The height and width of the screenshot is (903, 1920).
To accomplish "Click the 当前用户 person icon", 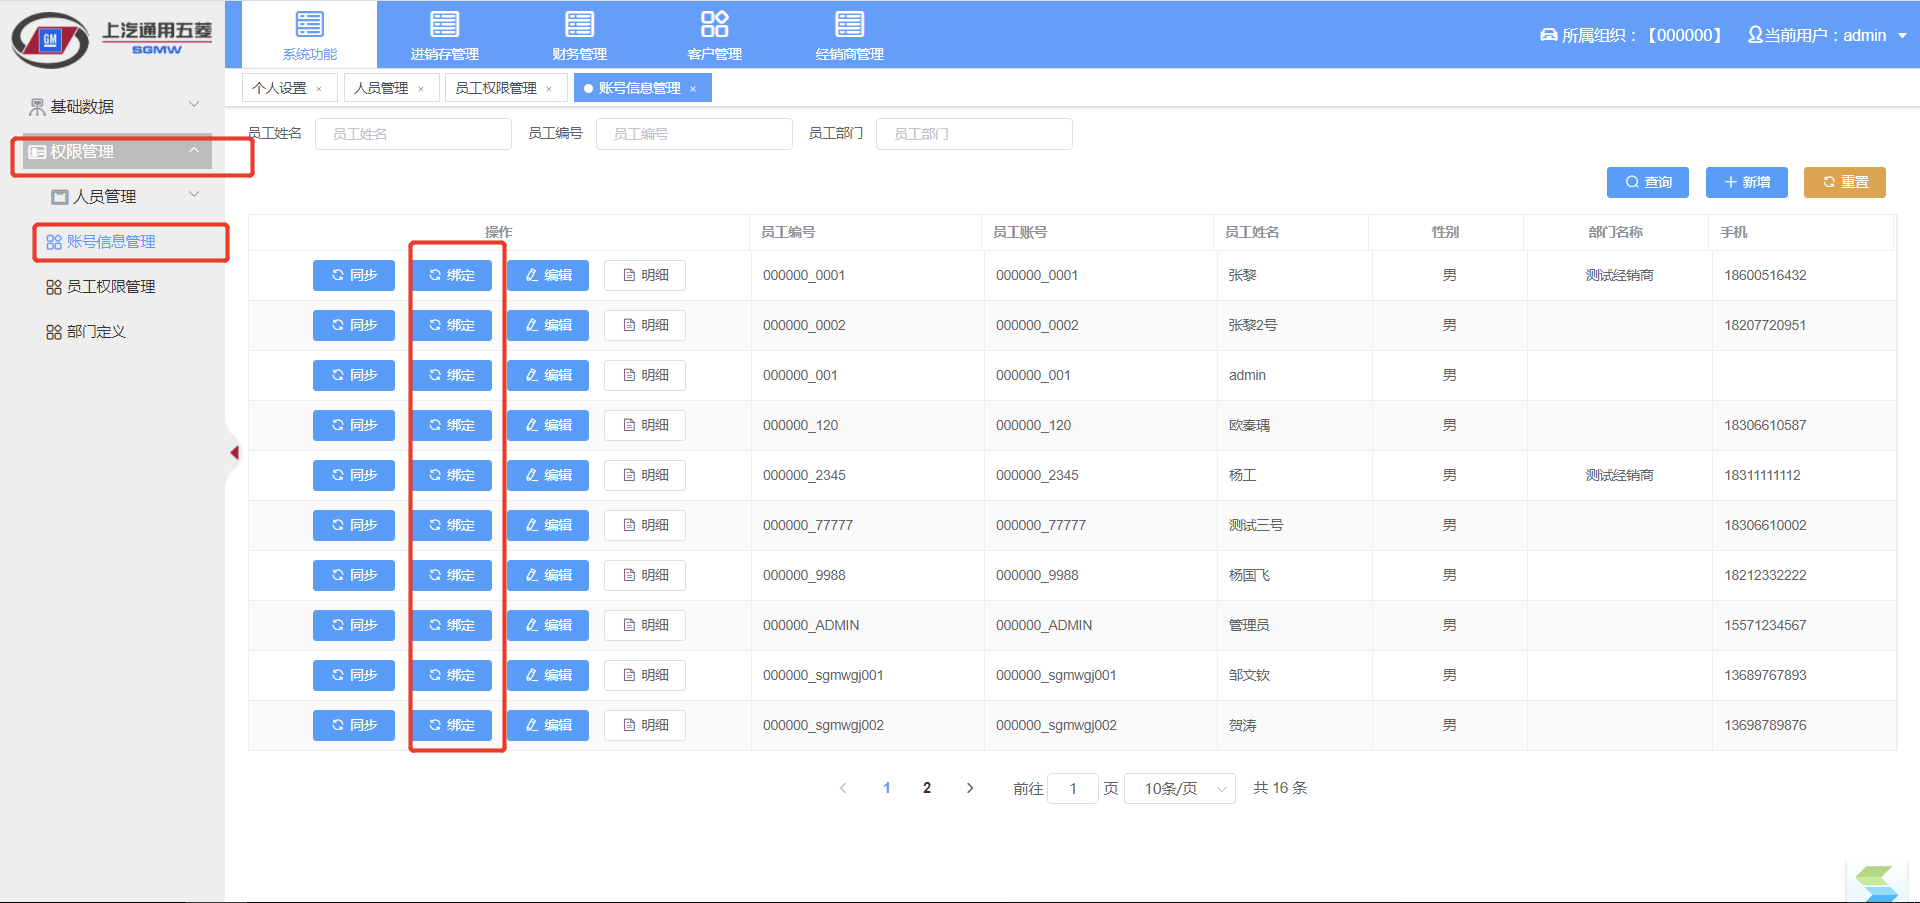I will click(x=1755, y=35).
